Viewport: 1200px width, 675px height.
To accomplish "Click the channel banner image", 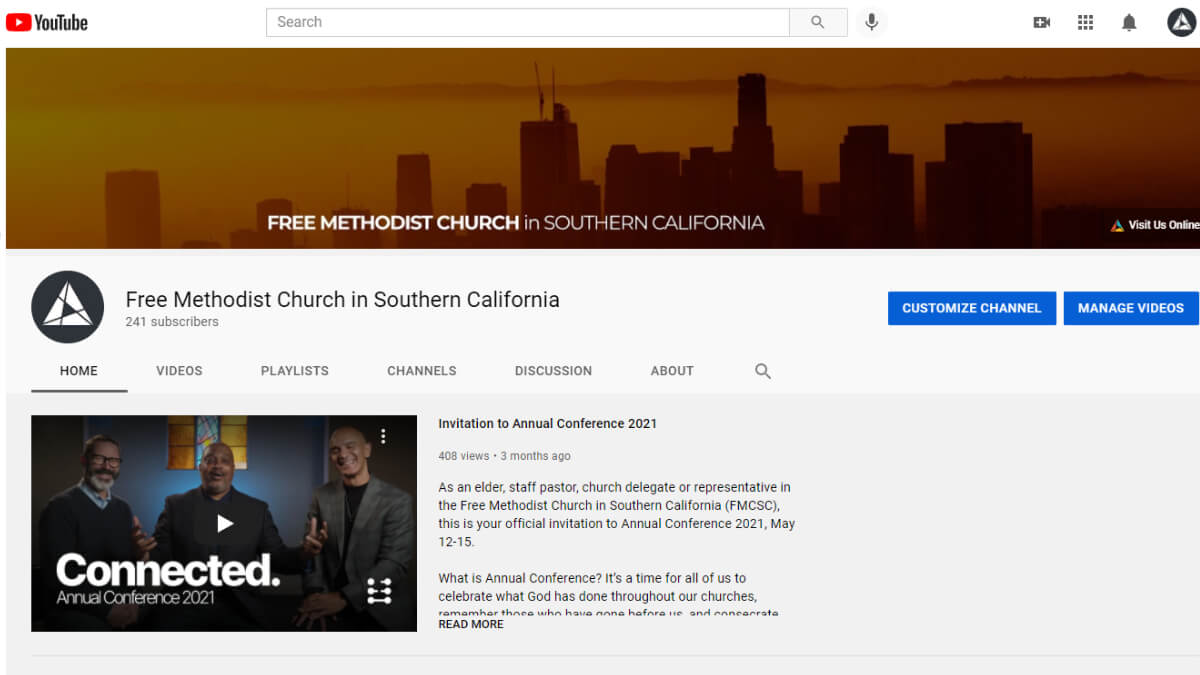I will tap(602, 148).
